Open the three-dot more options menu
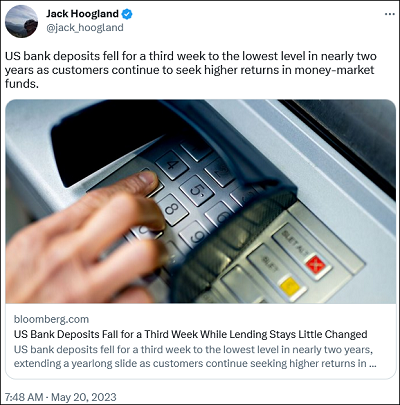Image resolution: width=400 pixels, height=405 pixels. (390, 14)
